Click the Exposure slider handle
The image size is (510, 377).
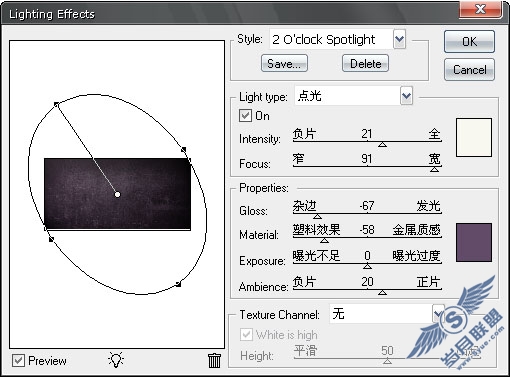pyautogui.click(x=367, y=266)
